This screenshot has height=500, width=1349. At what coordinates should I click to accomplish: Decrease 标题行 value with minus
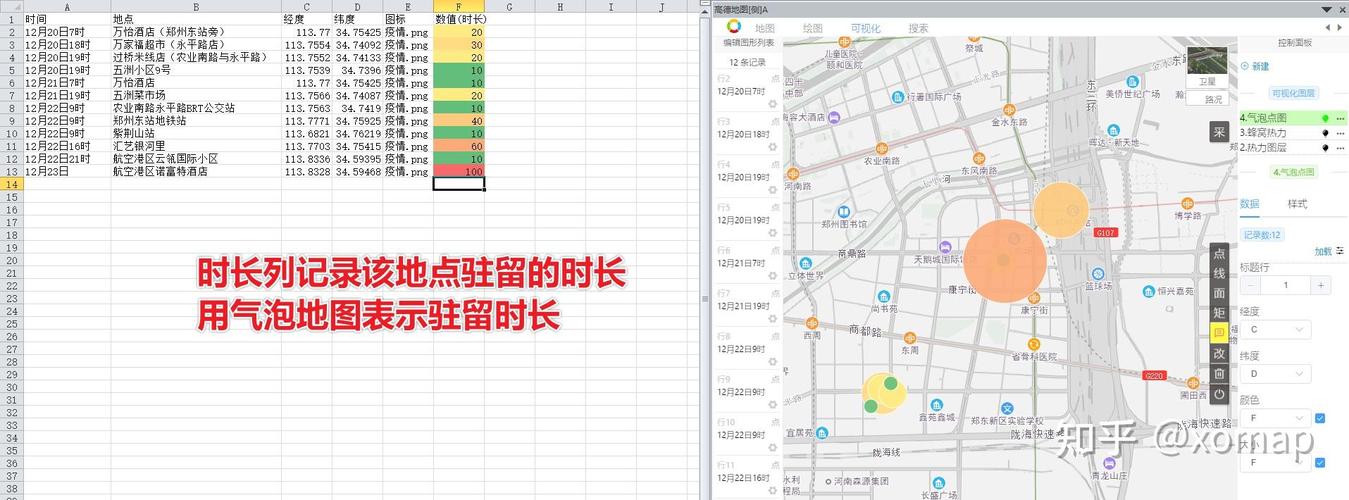(x=1250, y=285)
